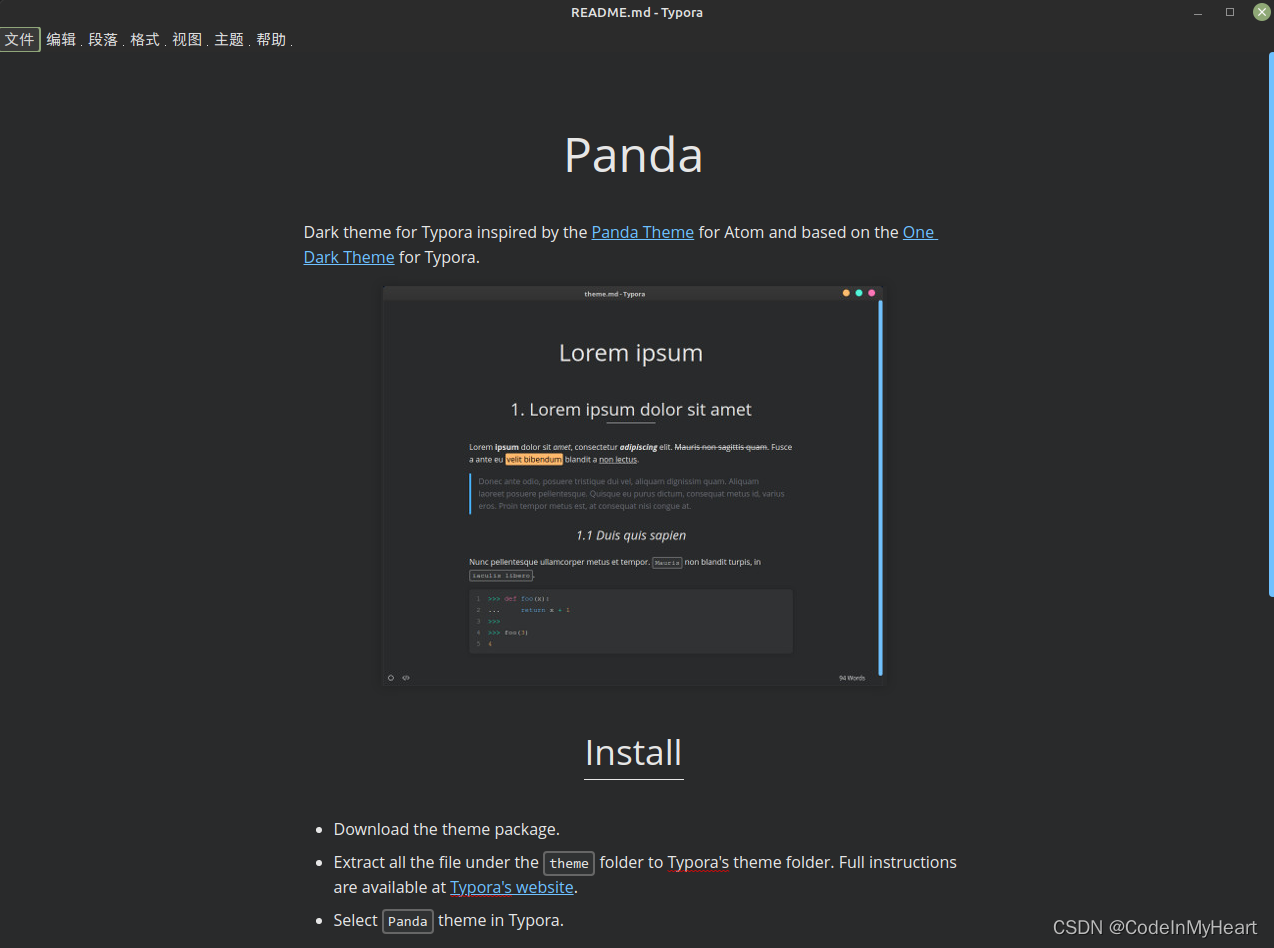Click the cyan window dot in preview image
This screenshot has height=948, width=1274.
coord(859,293)
